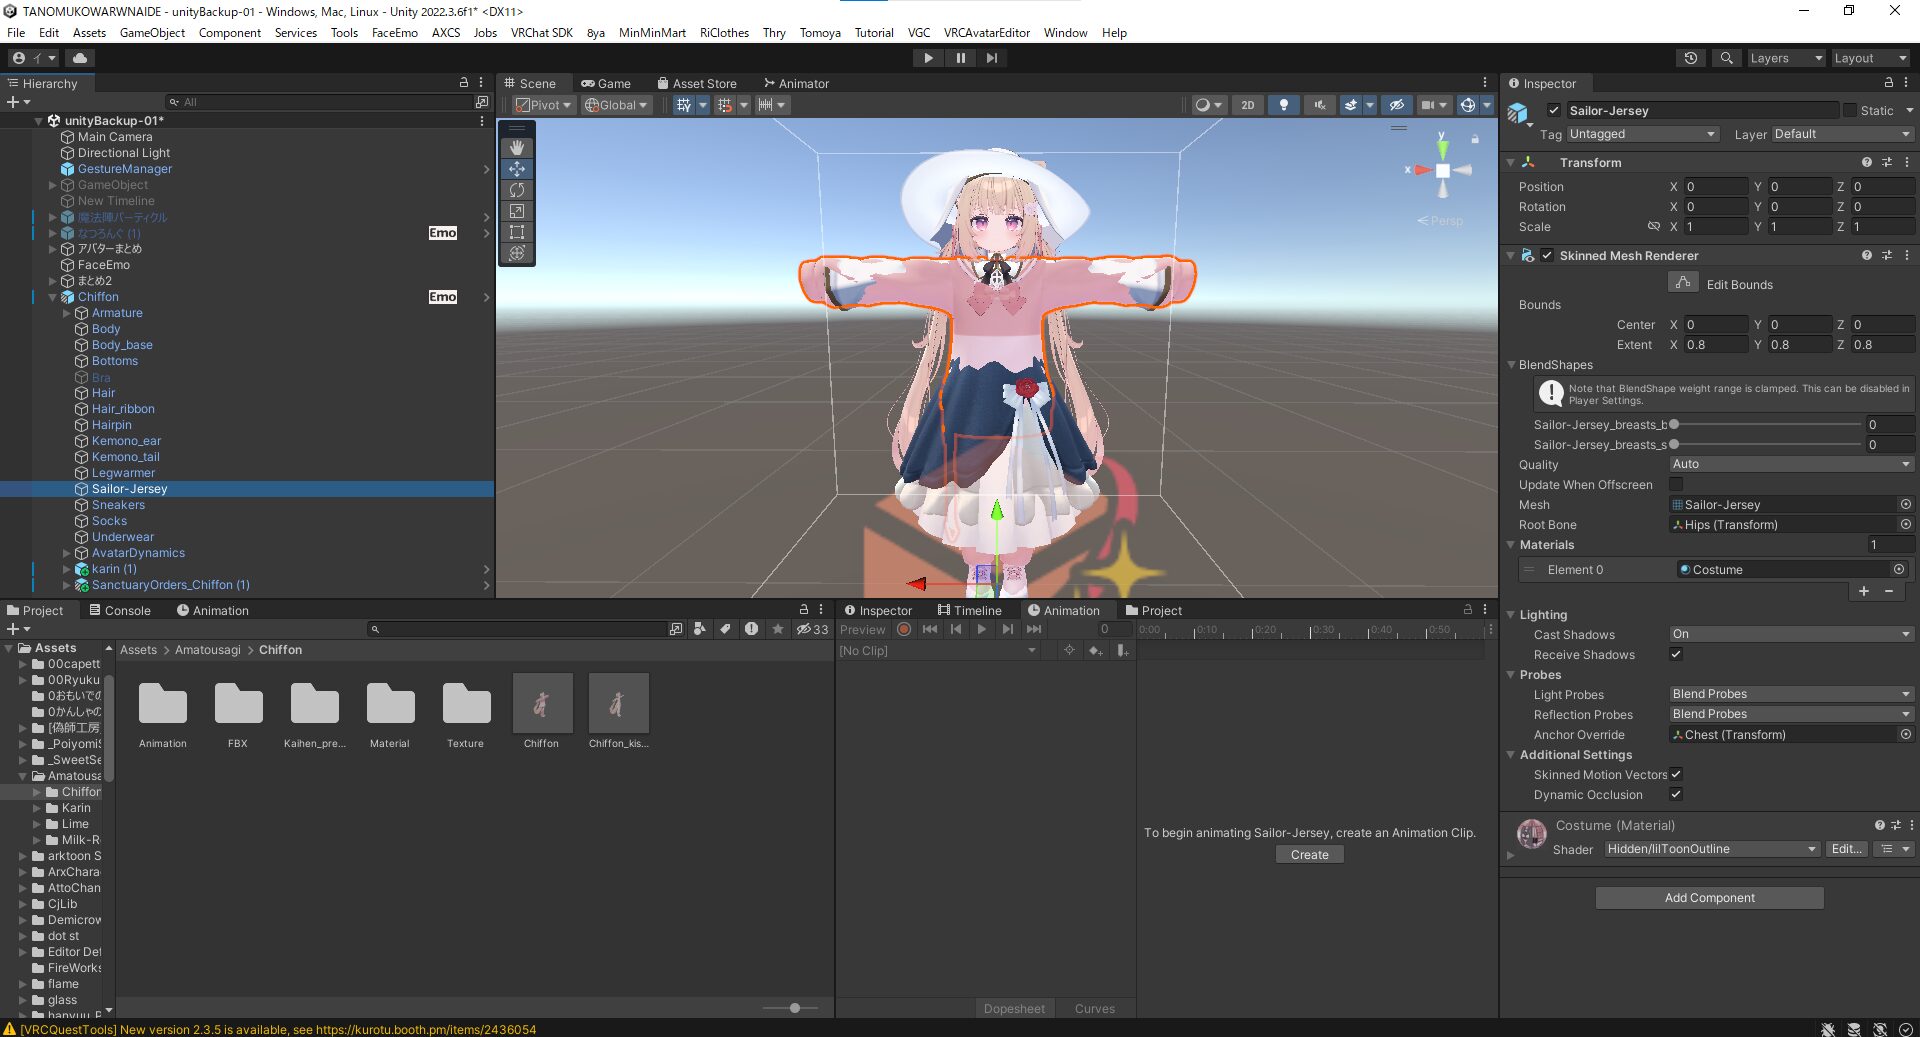Click Create to make an Animation Clip
The width and height of the screenshot is (1920, 1037).
click(x=1308, y=854)
